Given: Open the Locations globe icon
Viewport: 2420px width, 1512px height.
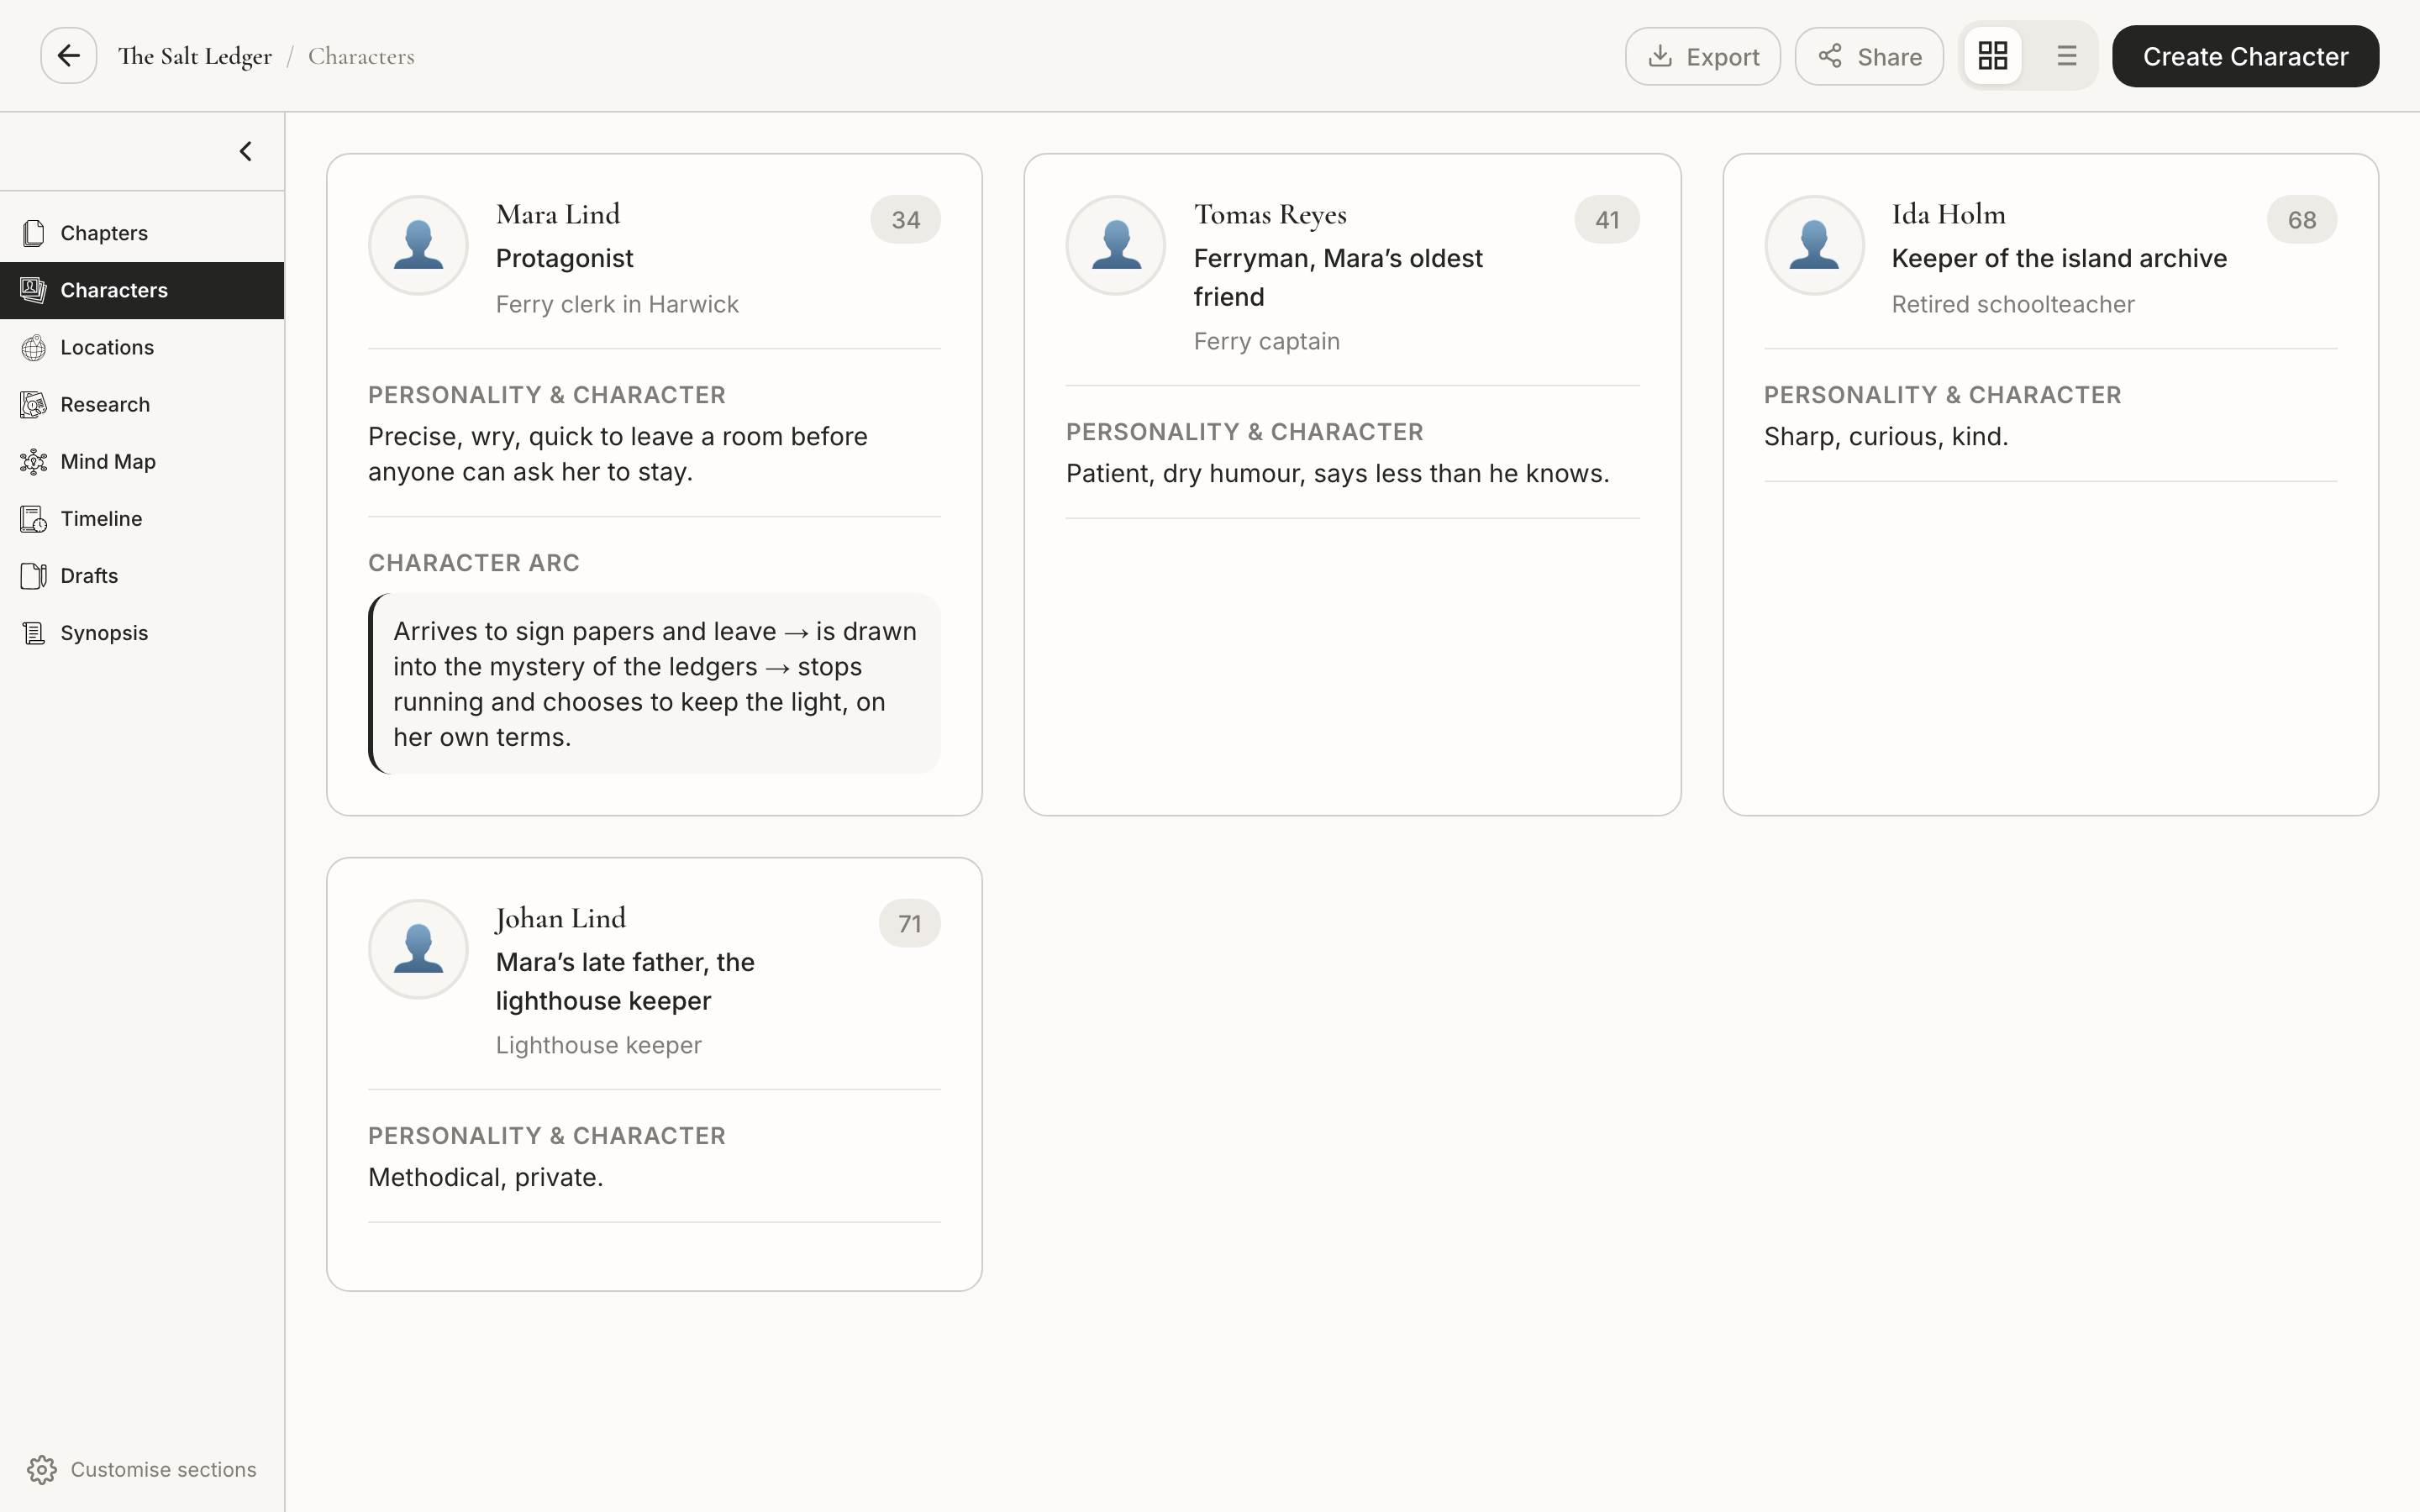Looking at the screenshot, I should coord(33,348).
